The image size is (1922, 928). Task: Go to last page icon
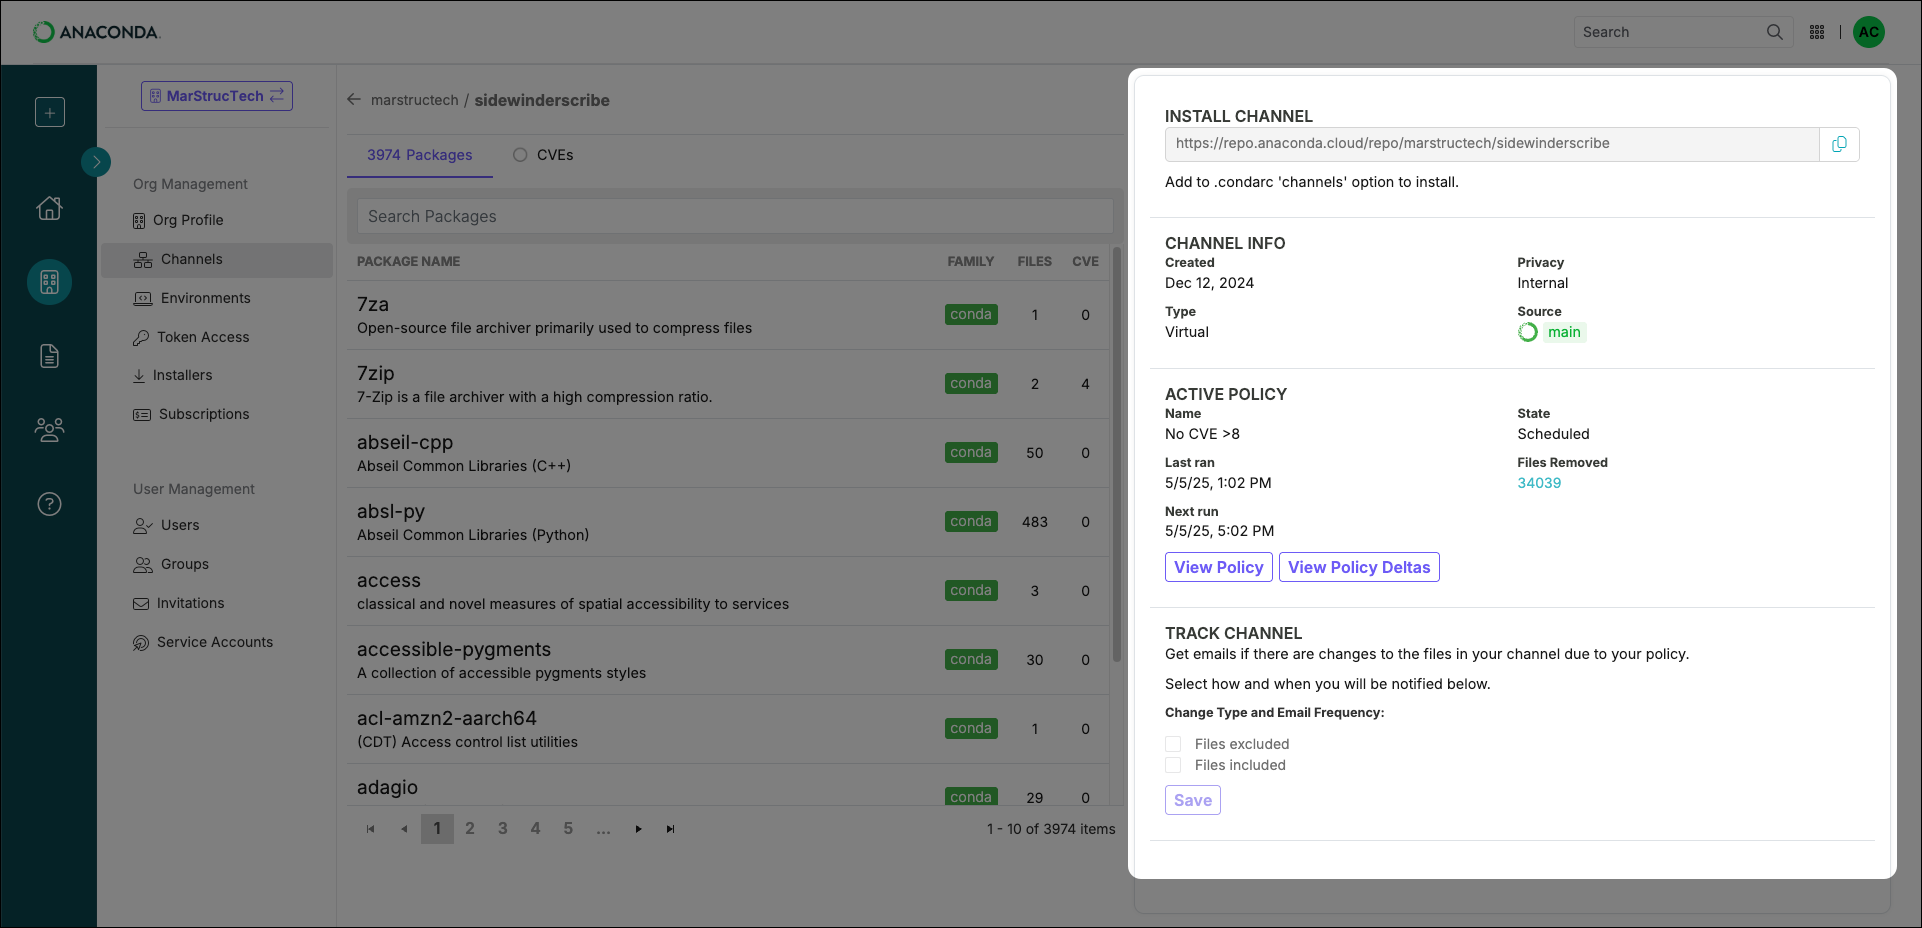671,829
